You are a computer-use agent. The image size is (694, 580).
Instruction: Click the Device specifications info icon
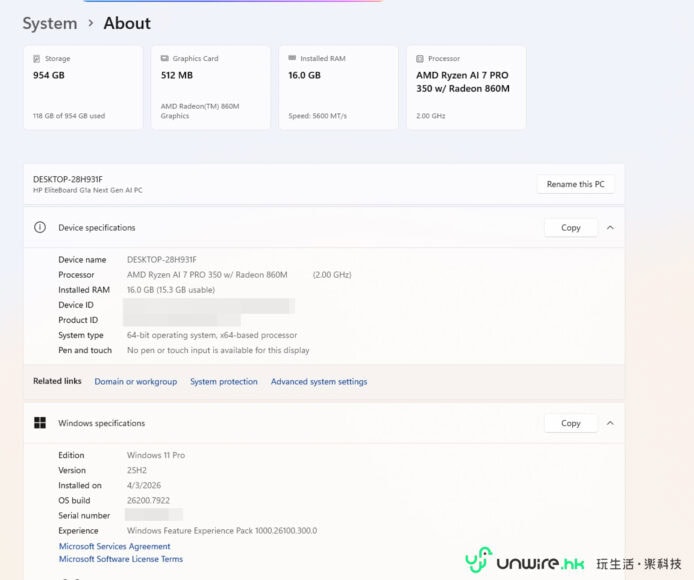pyautogui.click(x=40, y=228)
